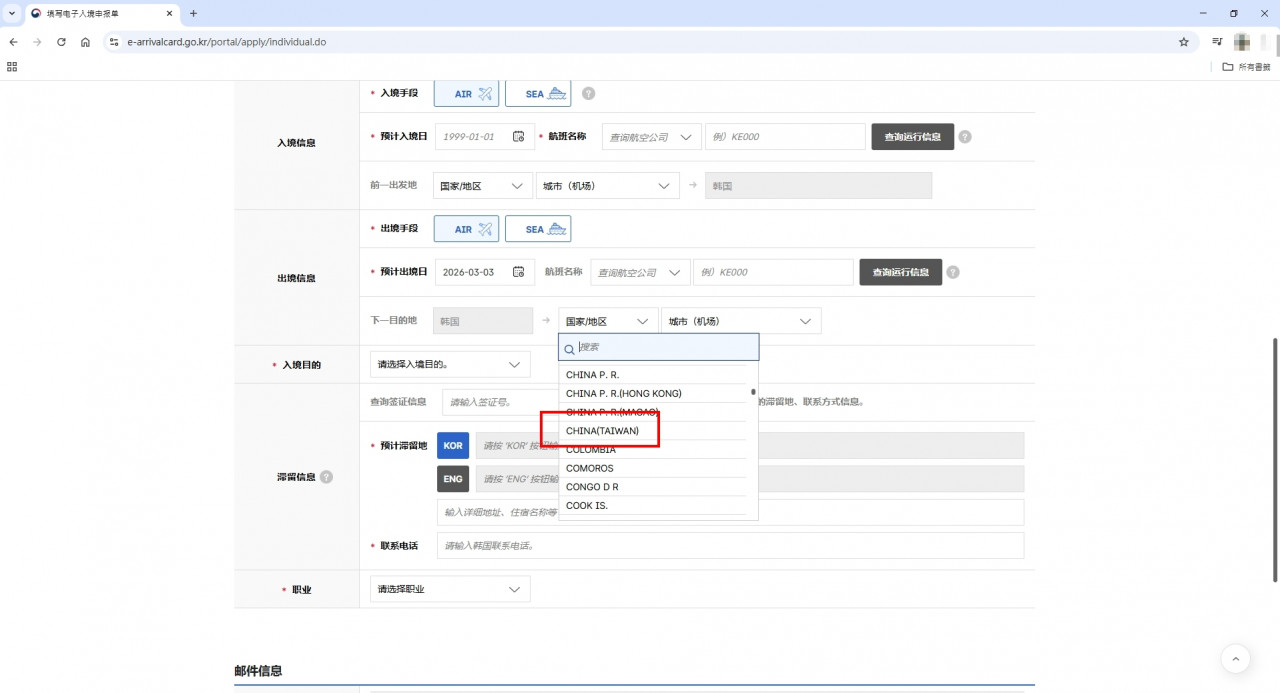Viewport: 1280px width, 693px height.
Task: Click departure 查询运行信息 button
Action: click(x=900, y=272)
